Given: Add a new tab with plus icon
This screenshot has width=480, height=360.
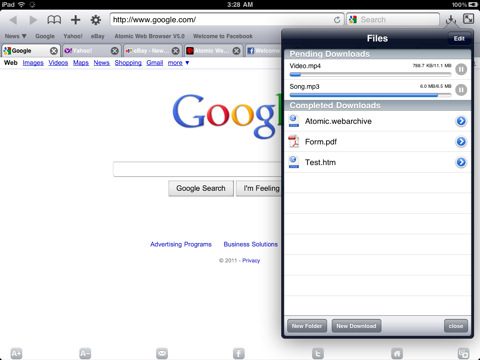Looking at the screenshot, I should 76,20.
